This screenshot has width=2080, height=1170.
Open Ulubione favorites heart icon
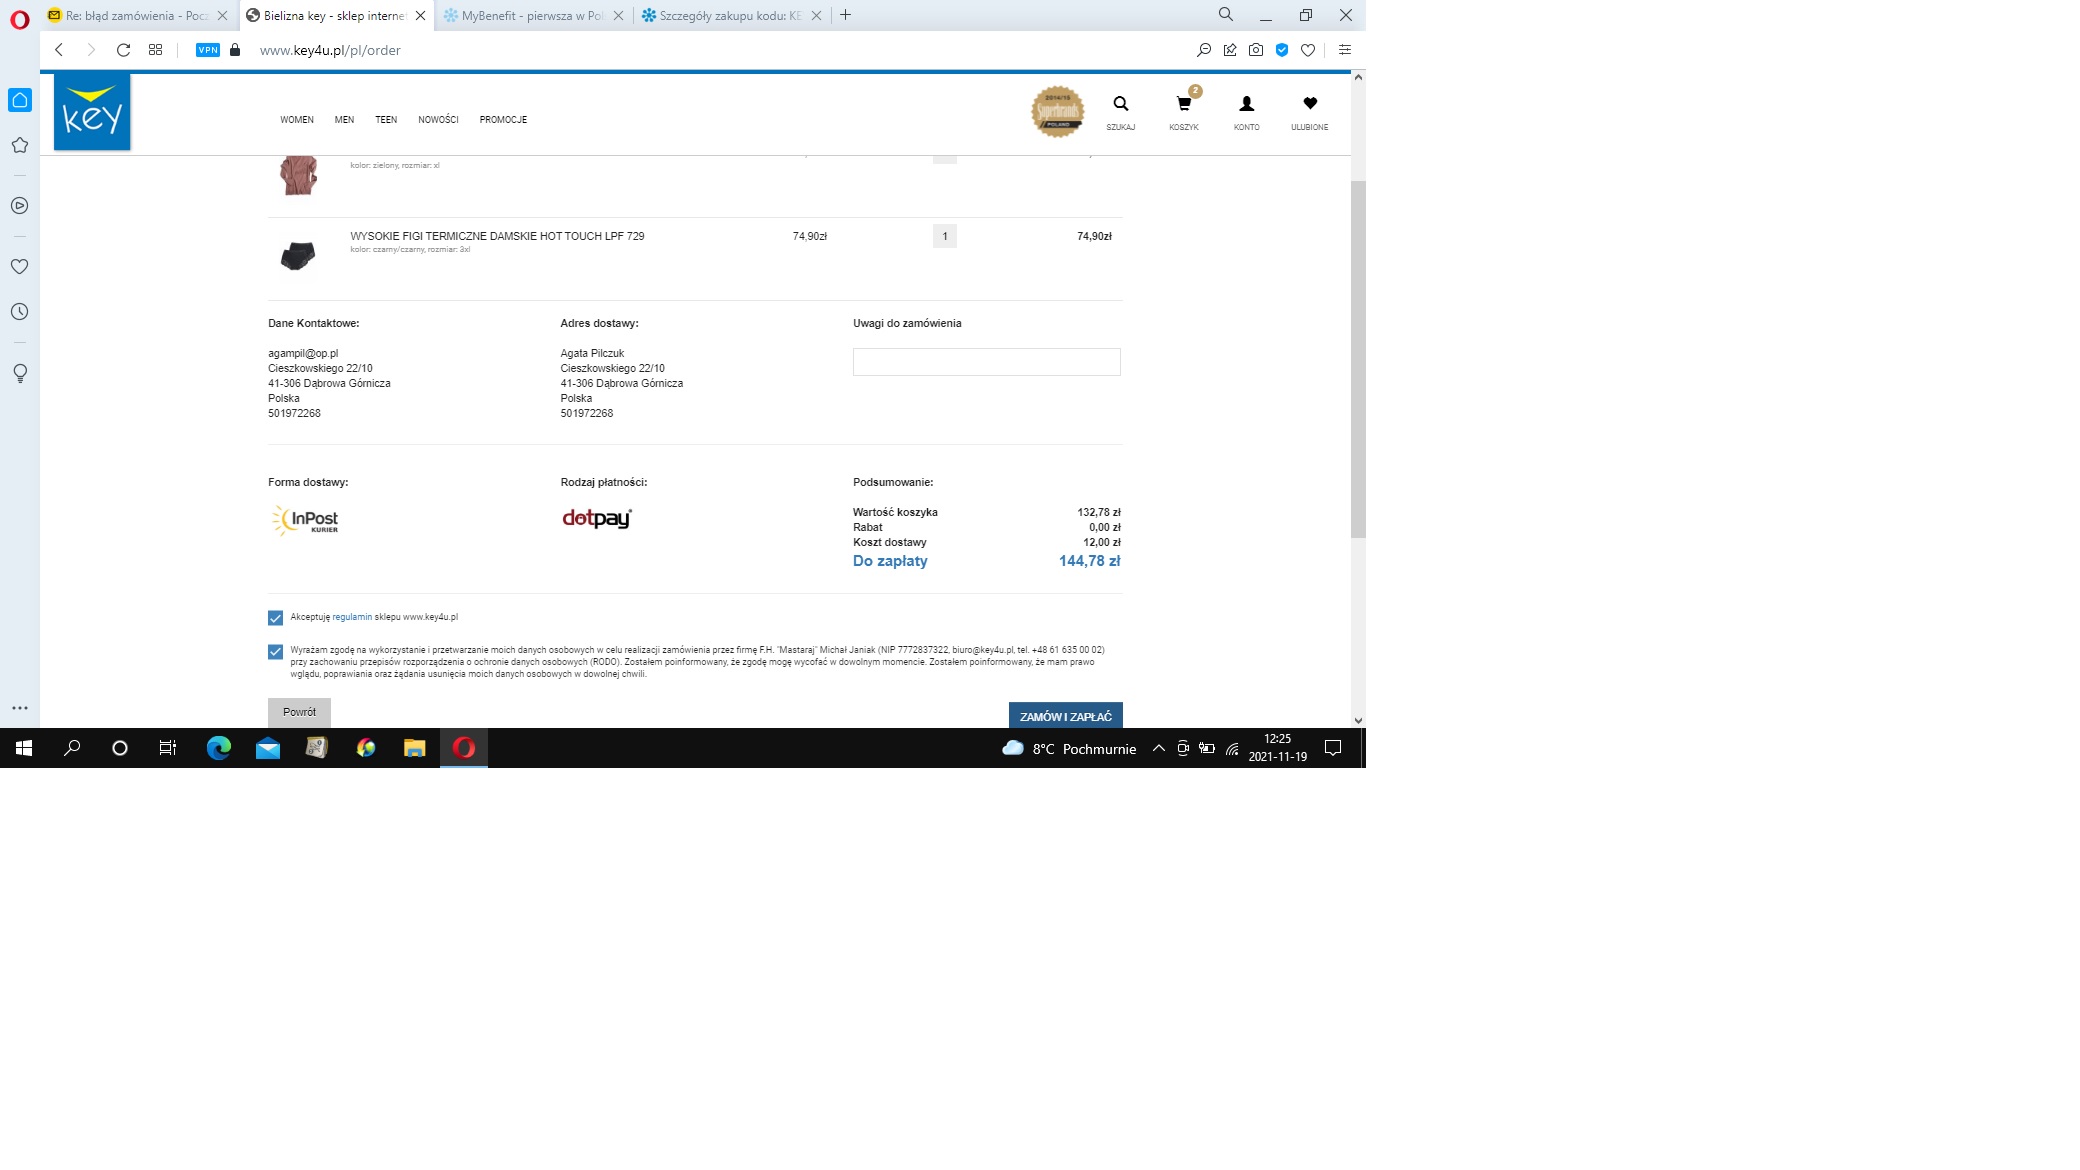pyautogui.click(x=1309, y=104)
